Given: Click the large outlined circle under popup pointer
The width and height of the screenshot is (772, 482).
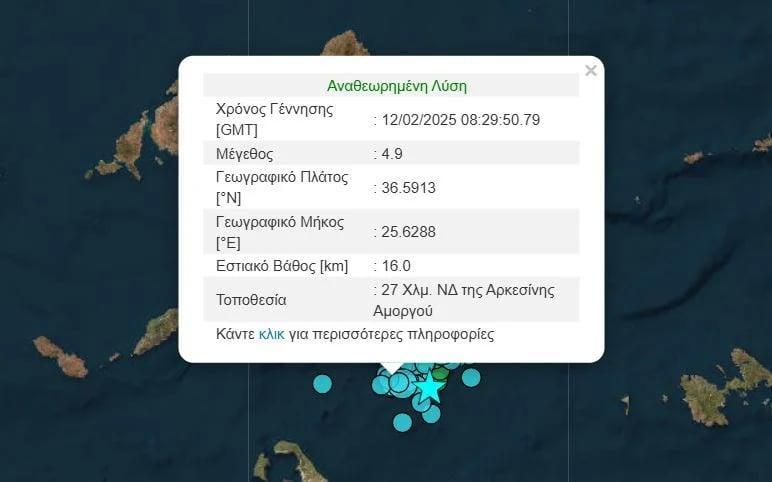Looking at the screenshot, I should pos(398,382).
